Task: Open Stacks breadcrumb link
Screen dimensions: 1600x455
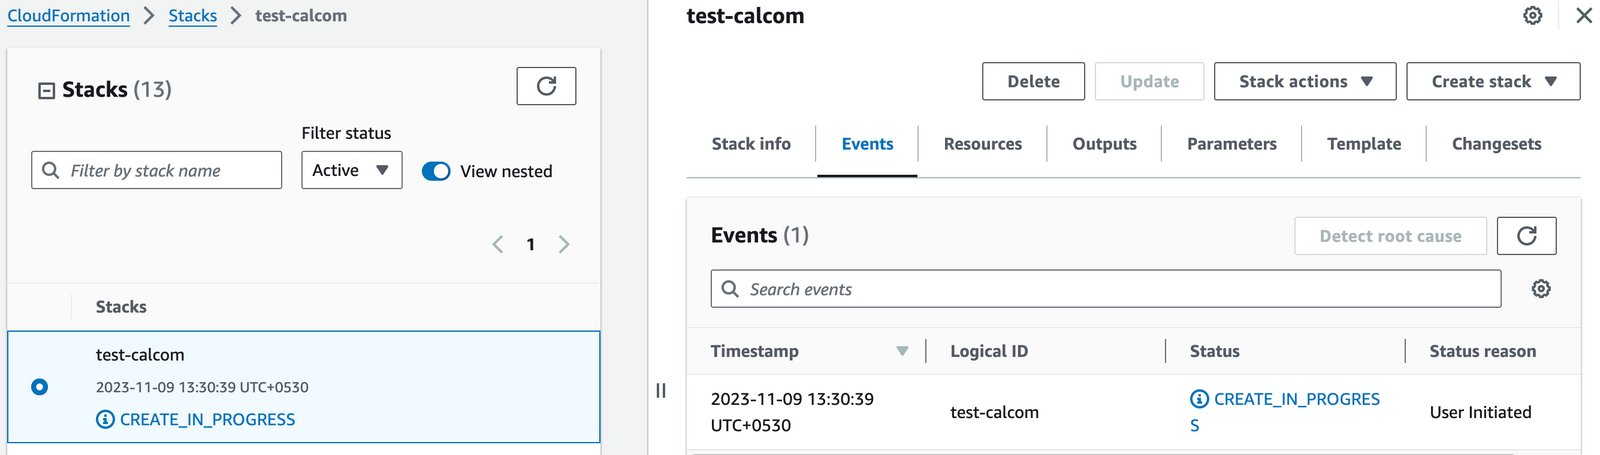Action: coord(193,16)
